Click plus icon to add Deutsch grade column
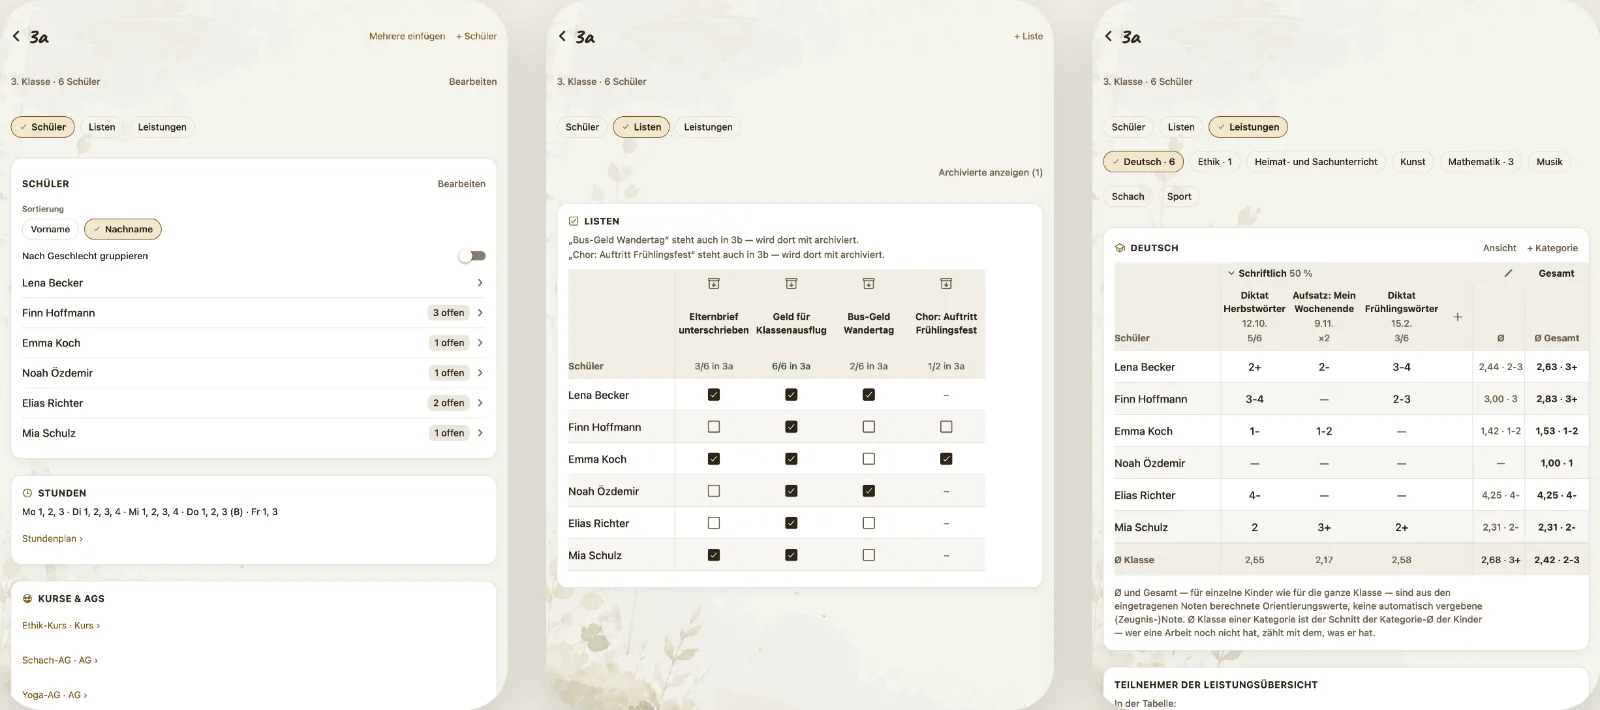This screenshot has height=710, width=1600. point(1457,317)
